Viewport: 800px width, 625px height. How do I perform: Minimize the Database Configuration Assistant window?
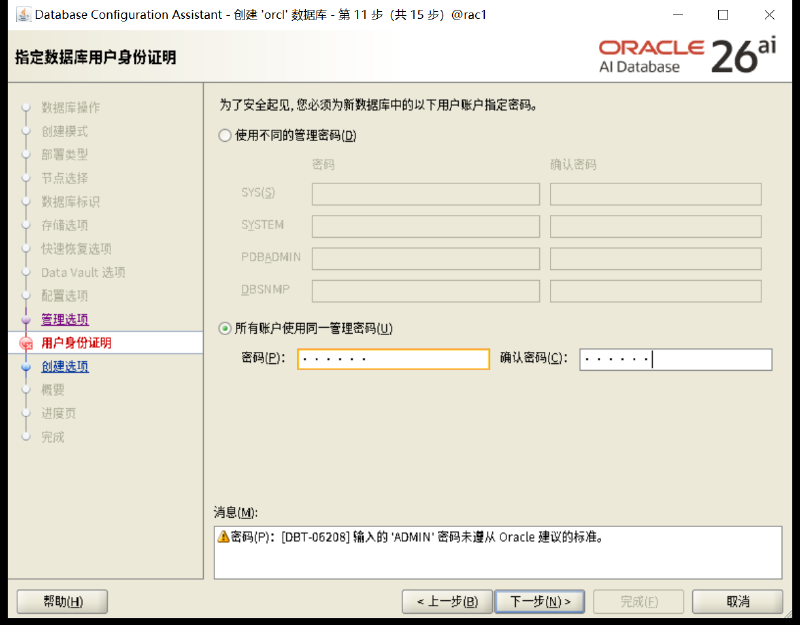(x=678, y=15)
